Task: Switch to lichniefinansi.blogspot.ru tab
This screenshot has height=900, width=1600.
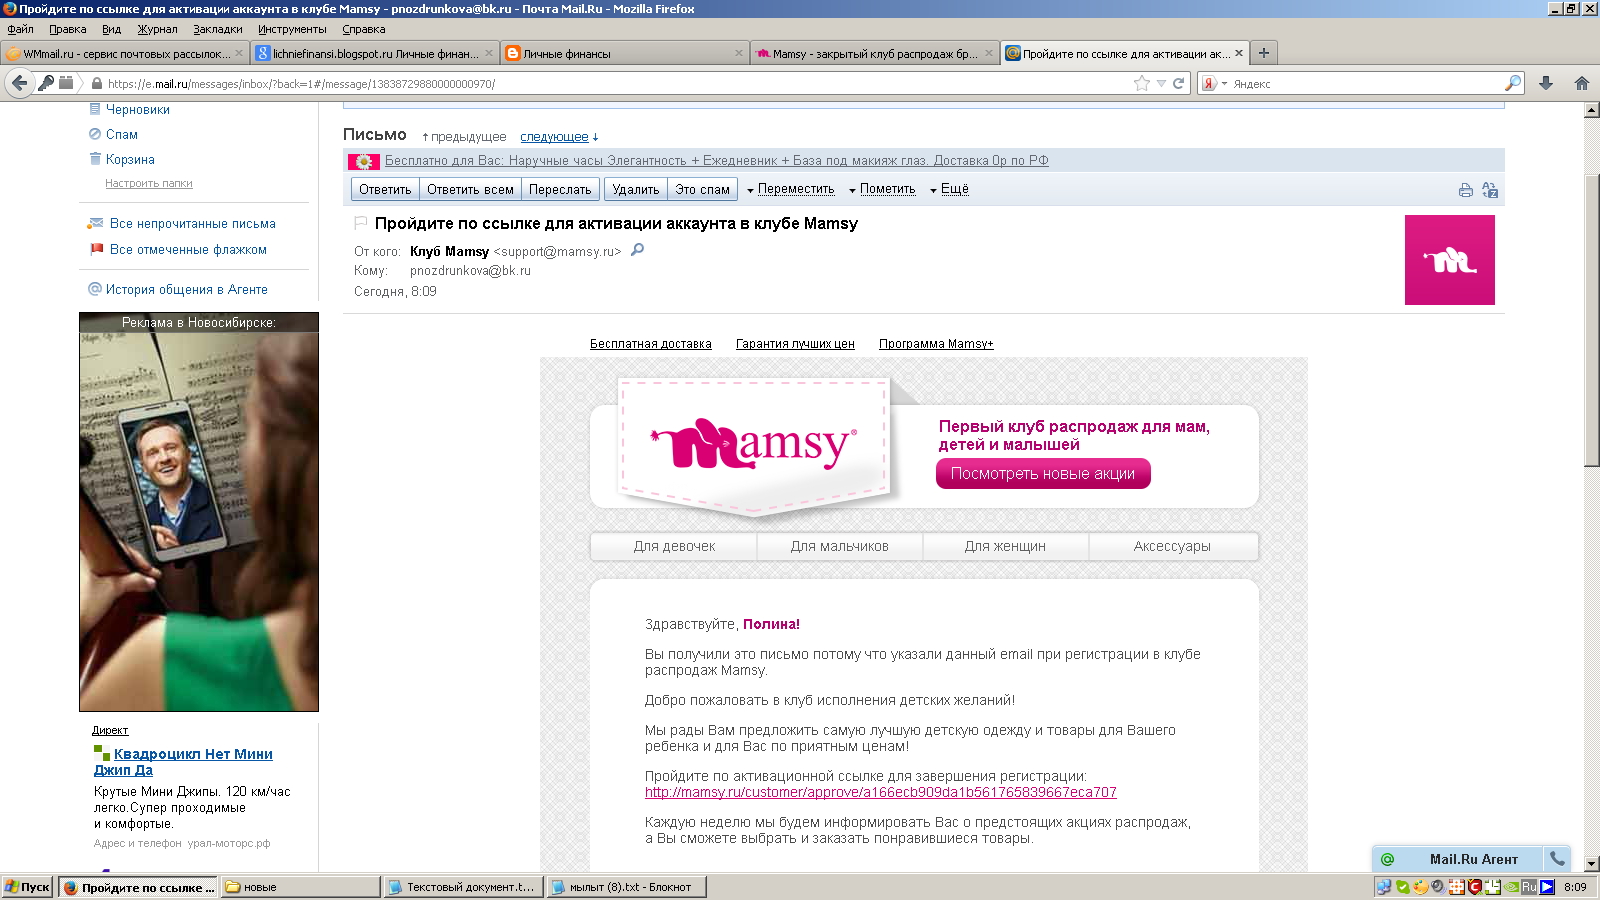Action: pos(375,53)
